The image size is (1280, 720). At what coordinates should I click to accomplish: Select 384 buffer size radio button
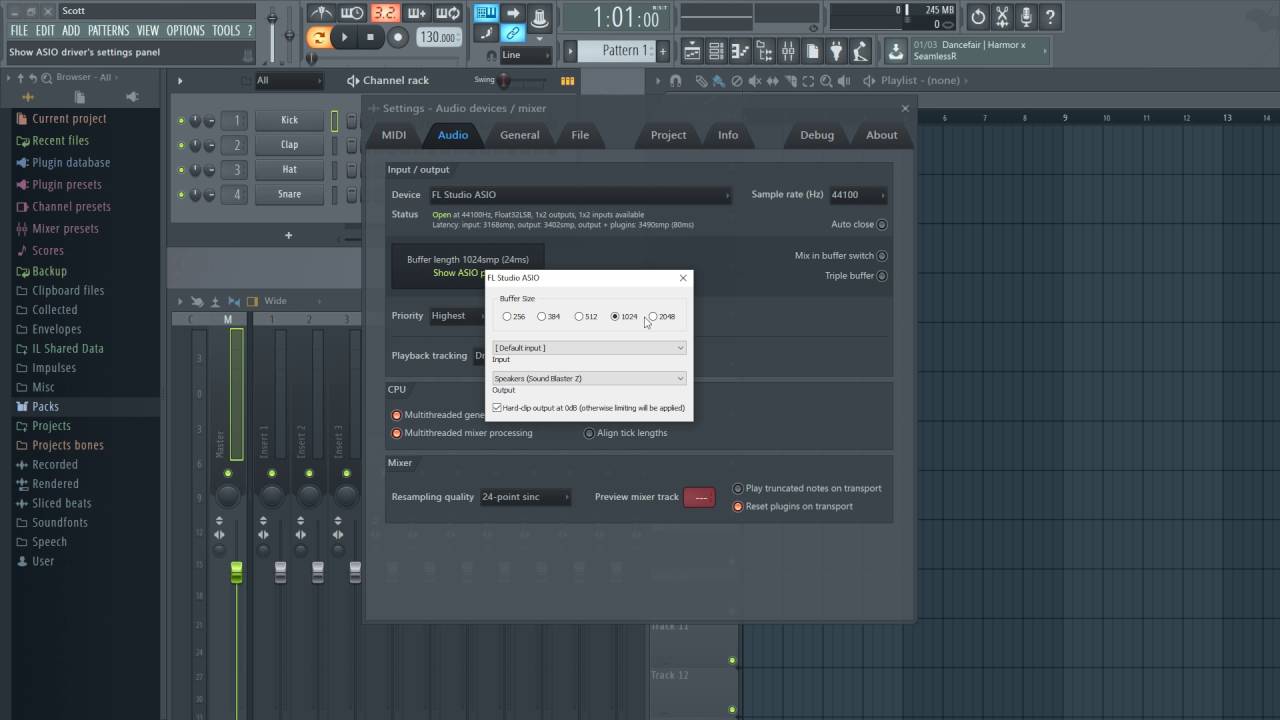(x=542, y=317)
